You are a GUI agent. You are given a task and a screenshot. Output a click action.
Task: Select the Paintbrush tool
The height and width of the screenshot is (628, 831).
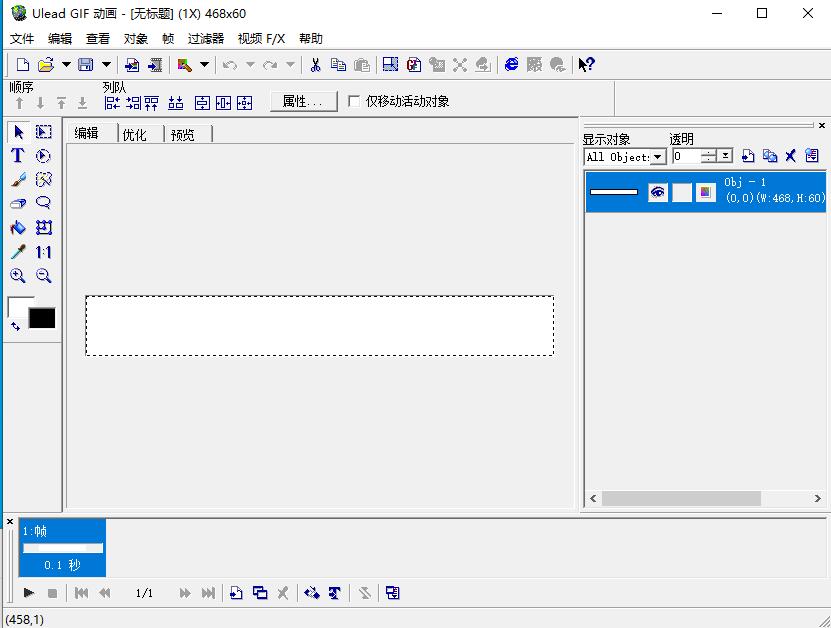pos(17,180)
